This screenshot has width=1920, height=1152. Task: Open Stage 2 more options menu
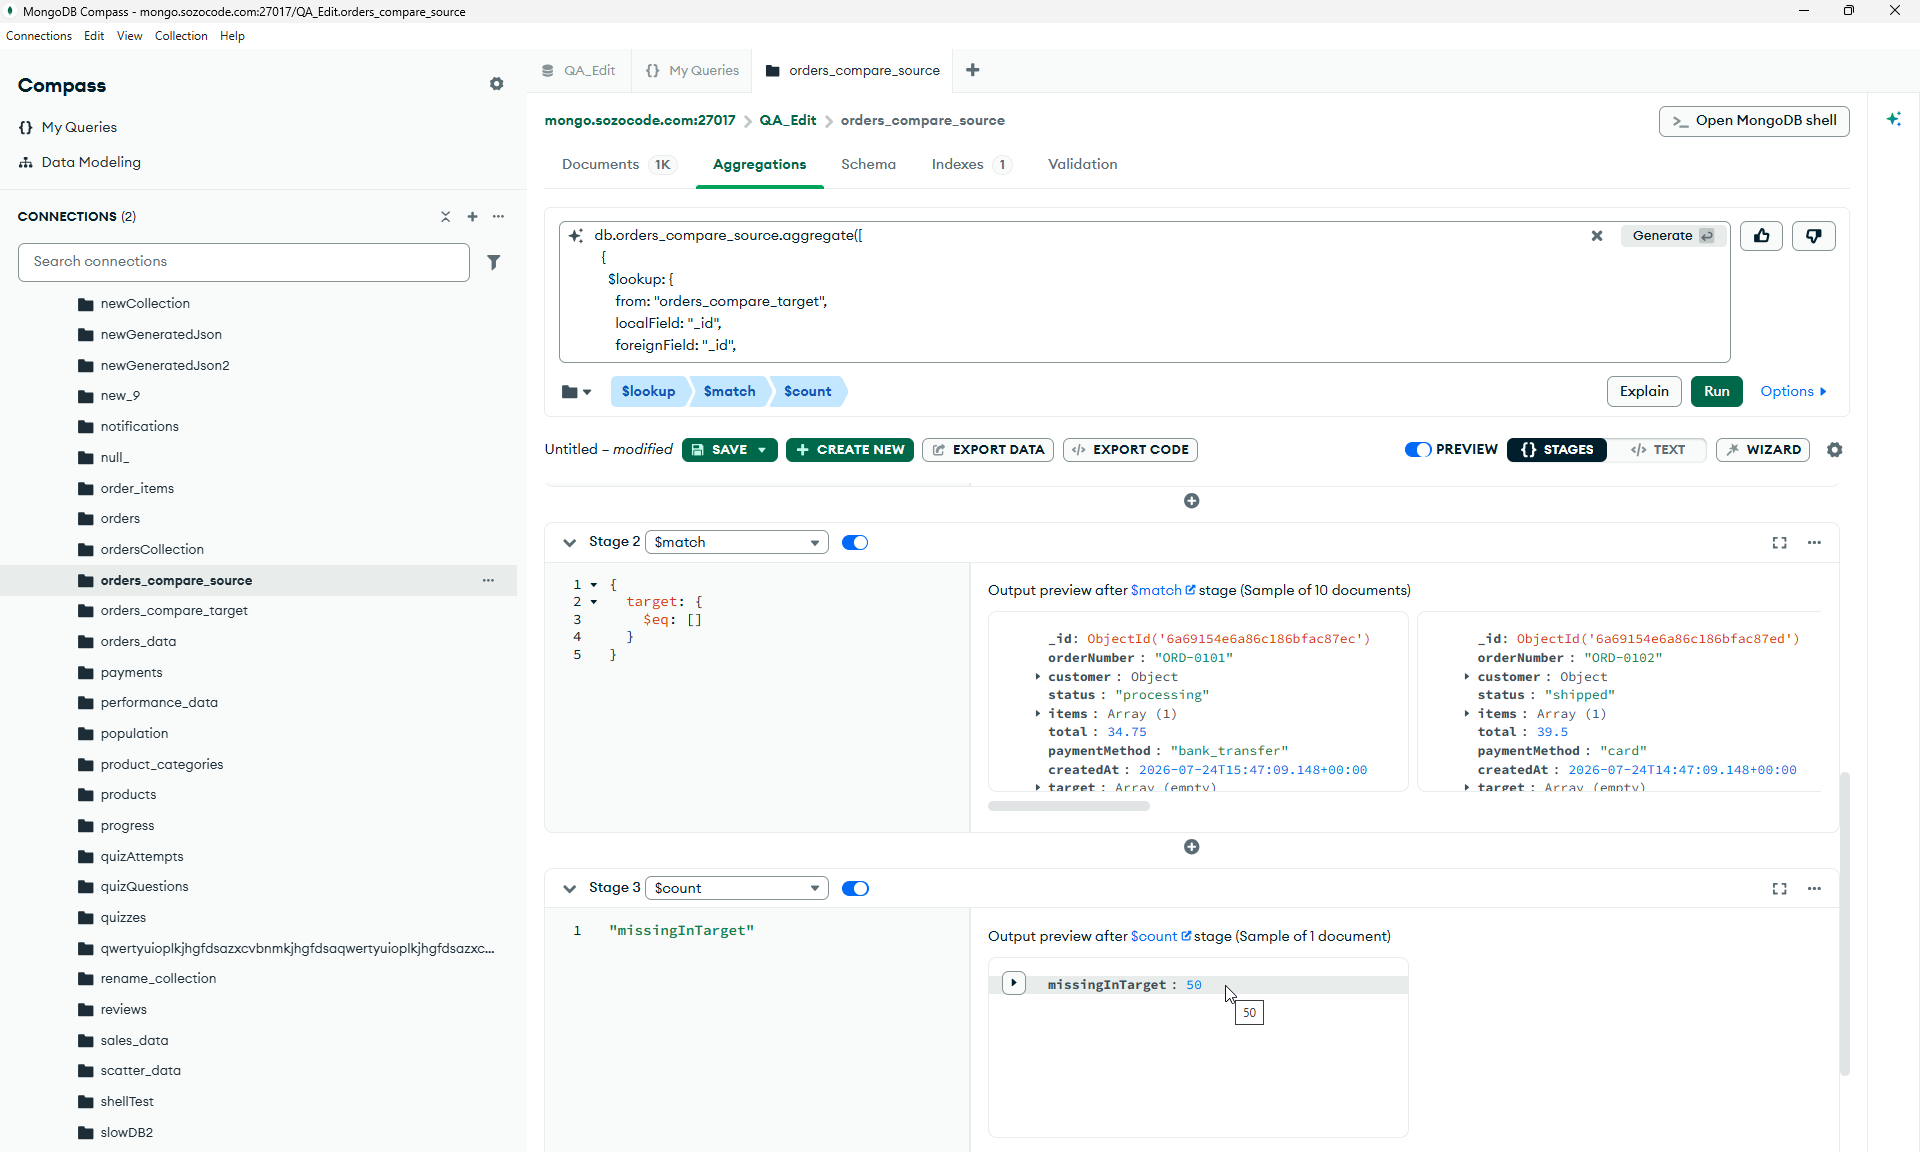point(1814,543)
